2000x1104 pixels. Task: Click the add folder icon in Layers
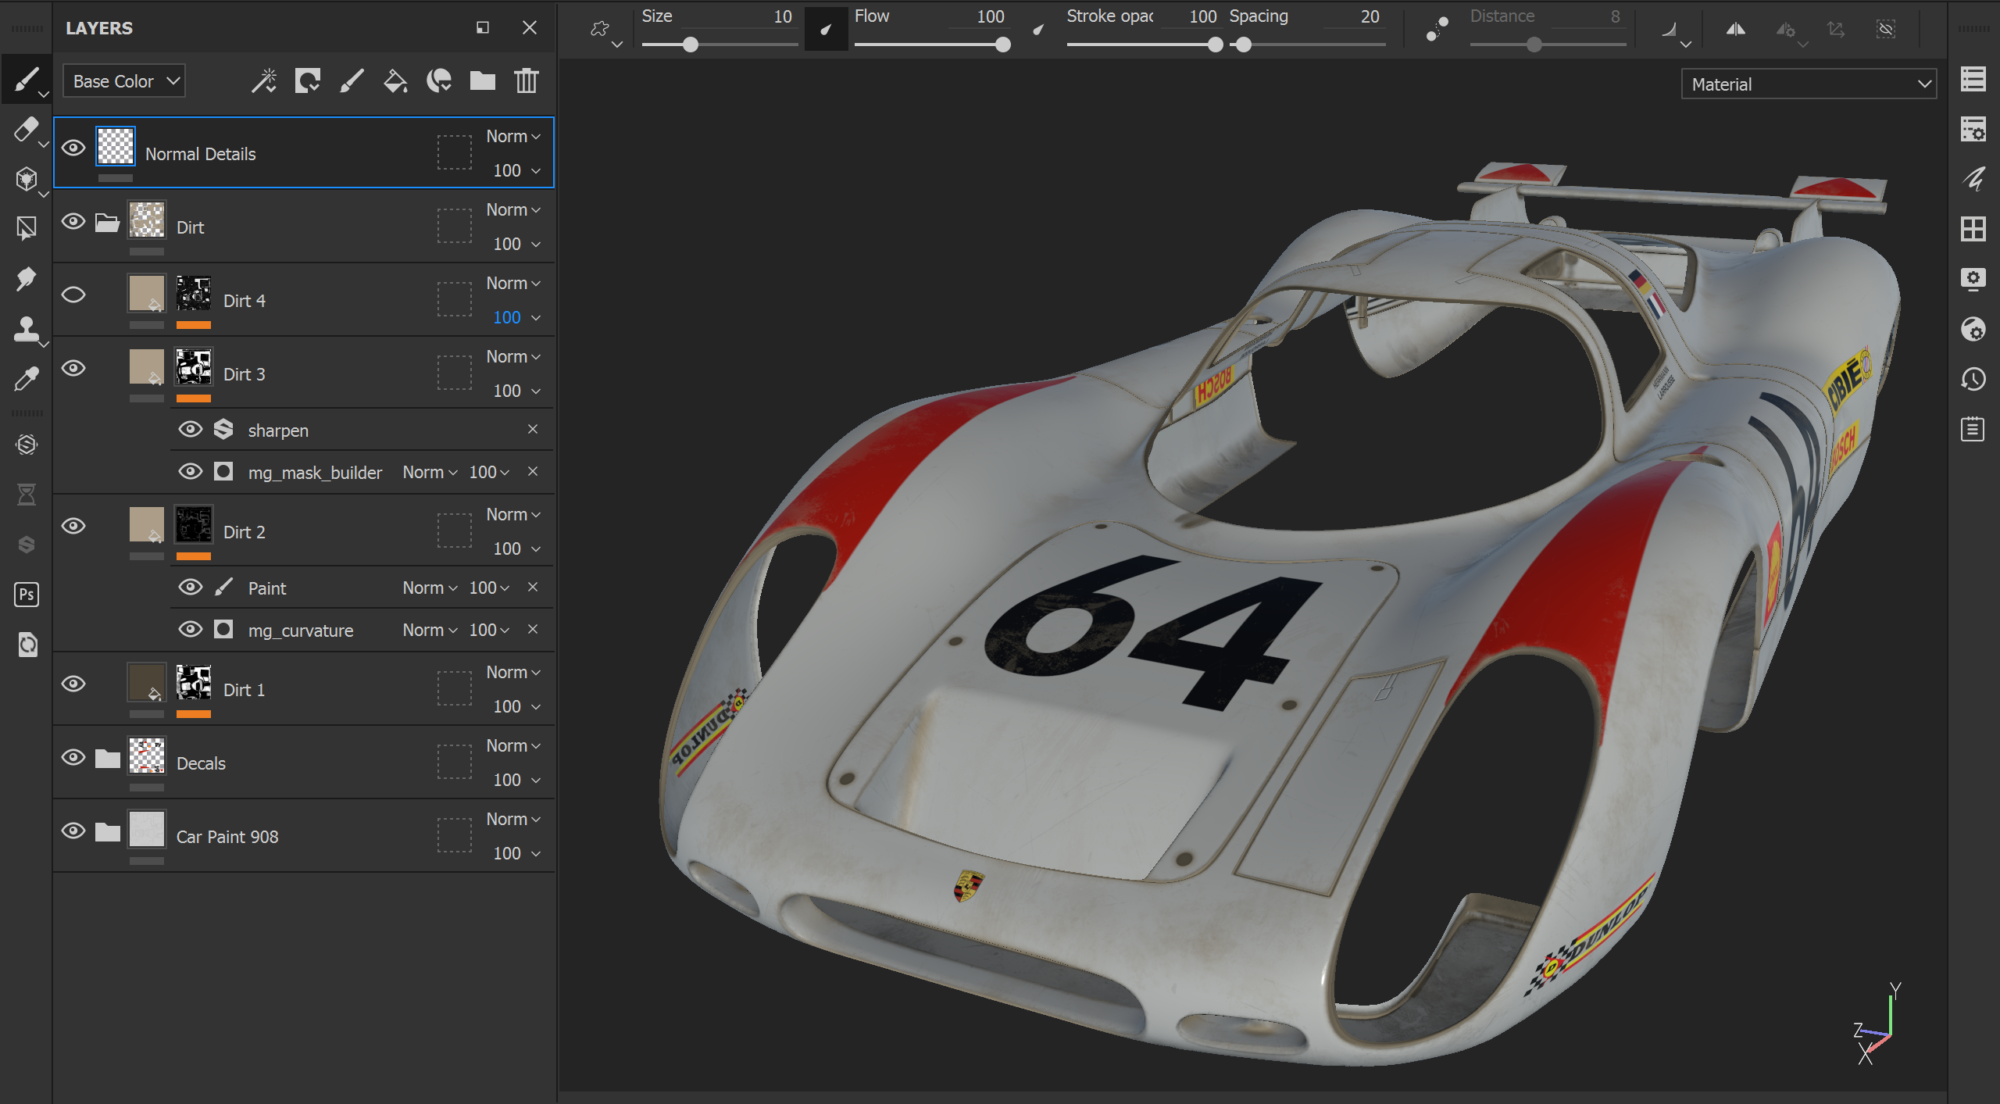[x=483, y=81]
